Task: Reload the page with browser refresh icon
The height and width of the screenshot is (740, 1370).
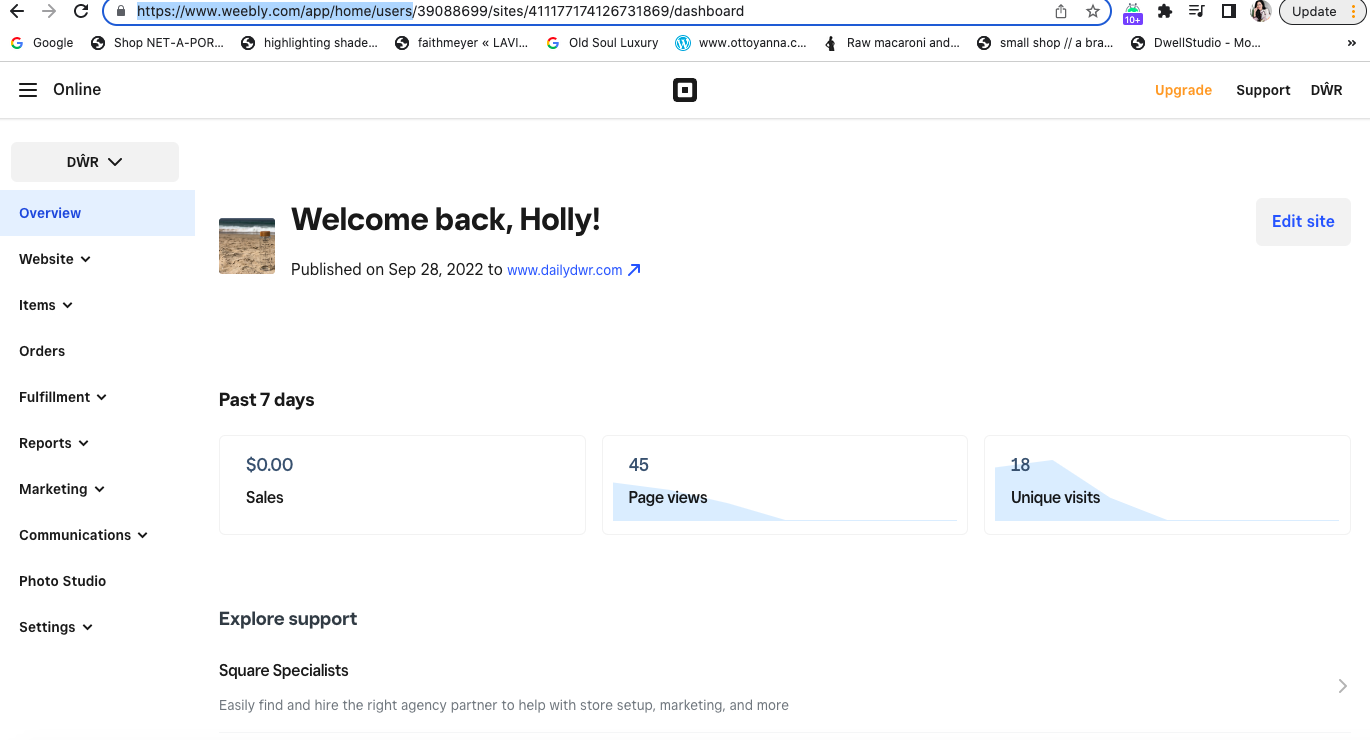Action: pyautogui.click(x=82, y=12)
